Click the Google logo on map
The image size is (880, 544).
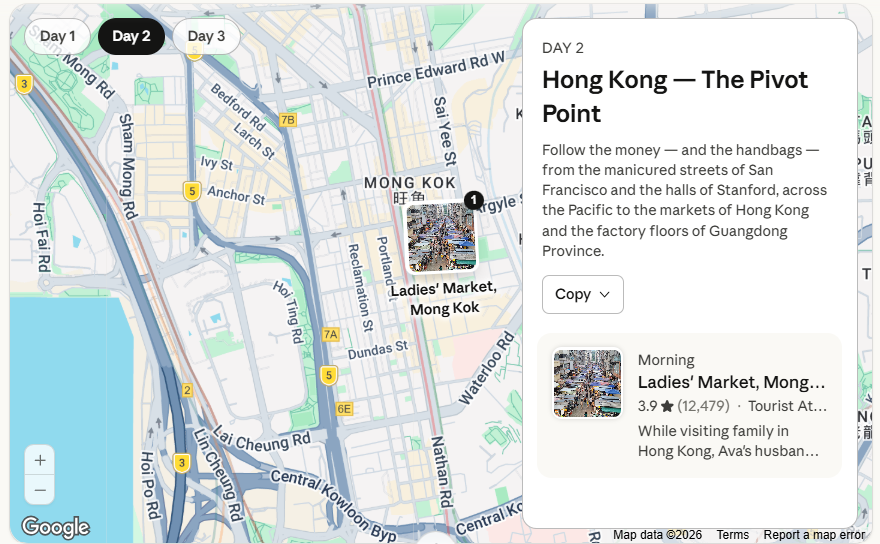click(x=55, y=527)
